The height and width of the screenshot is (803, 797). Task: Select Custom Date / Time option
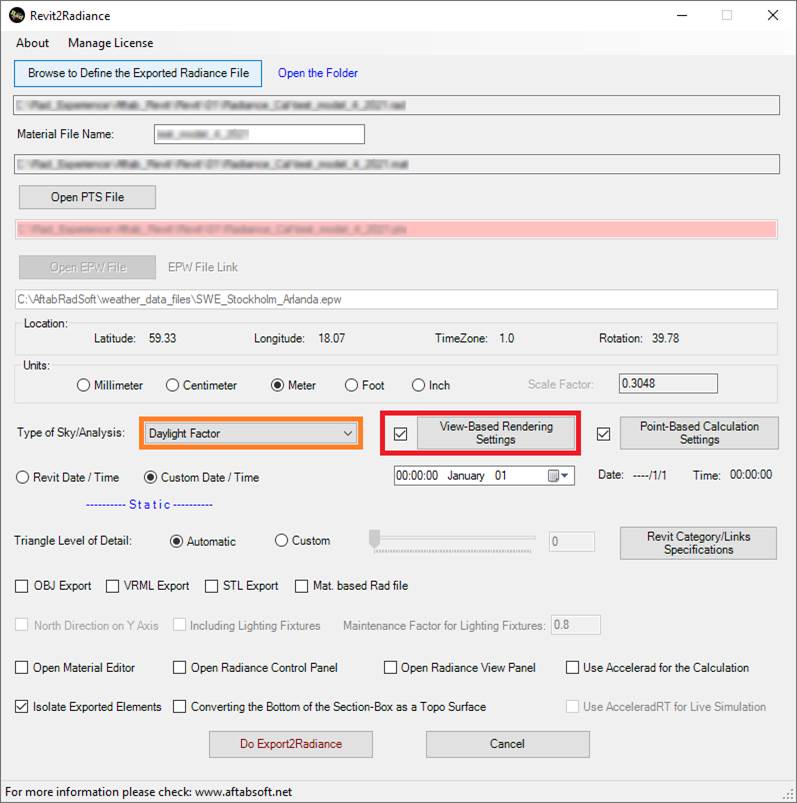tap(150, 477)
